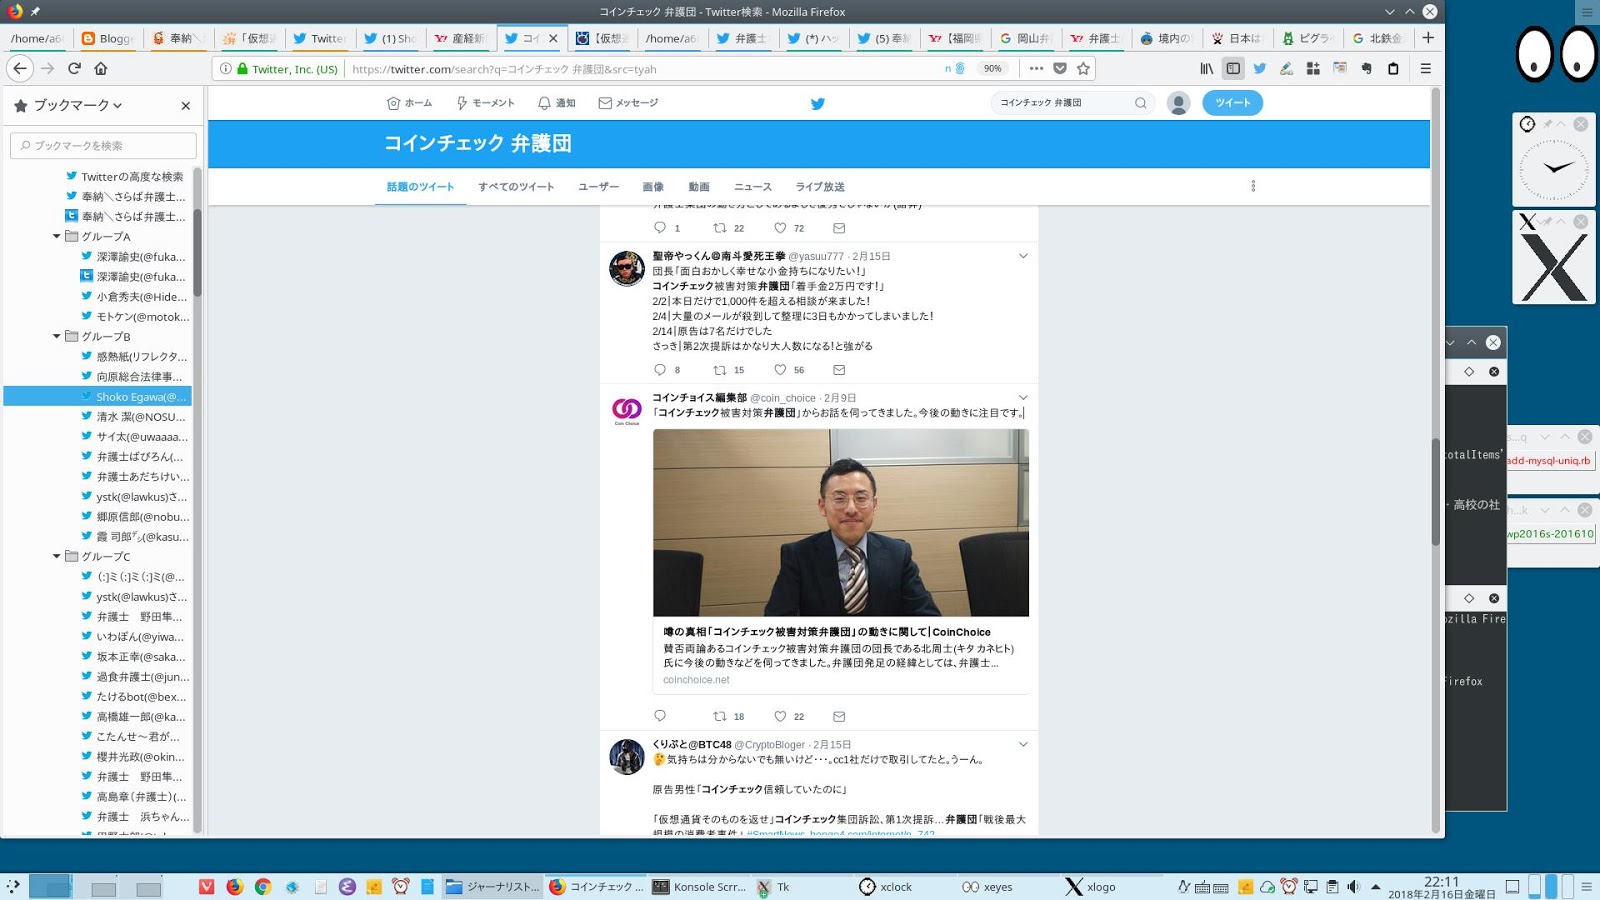
Task: Focus the bookmark search field
Action: 103,145
